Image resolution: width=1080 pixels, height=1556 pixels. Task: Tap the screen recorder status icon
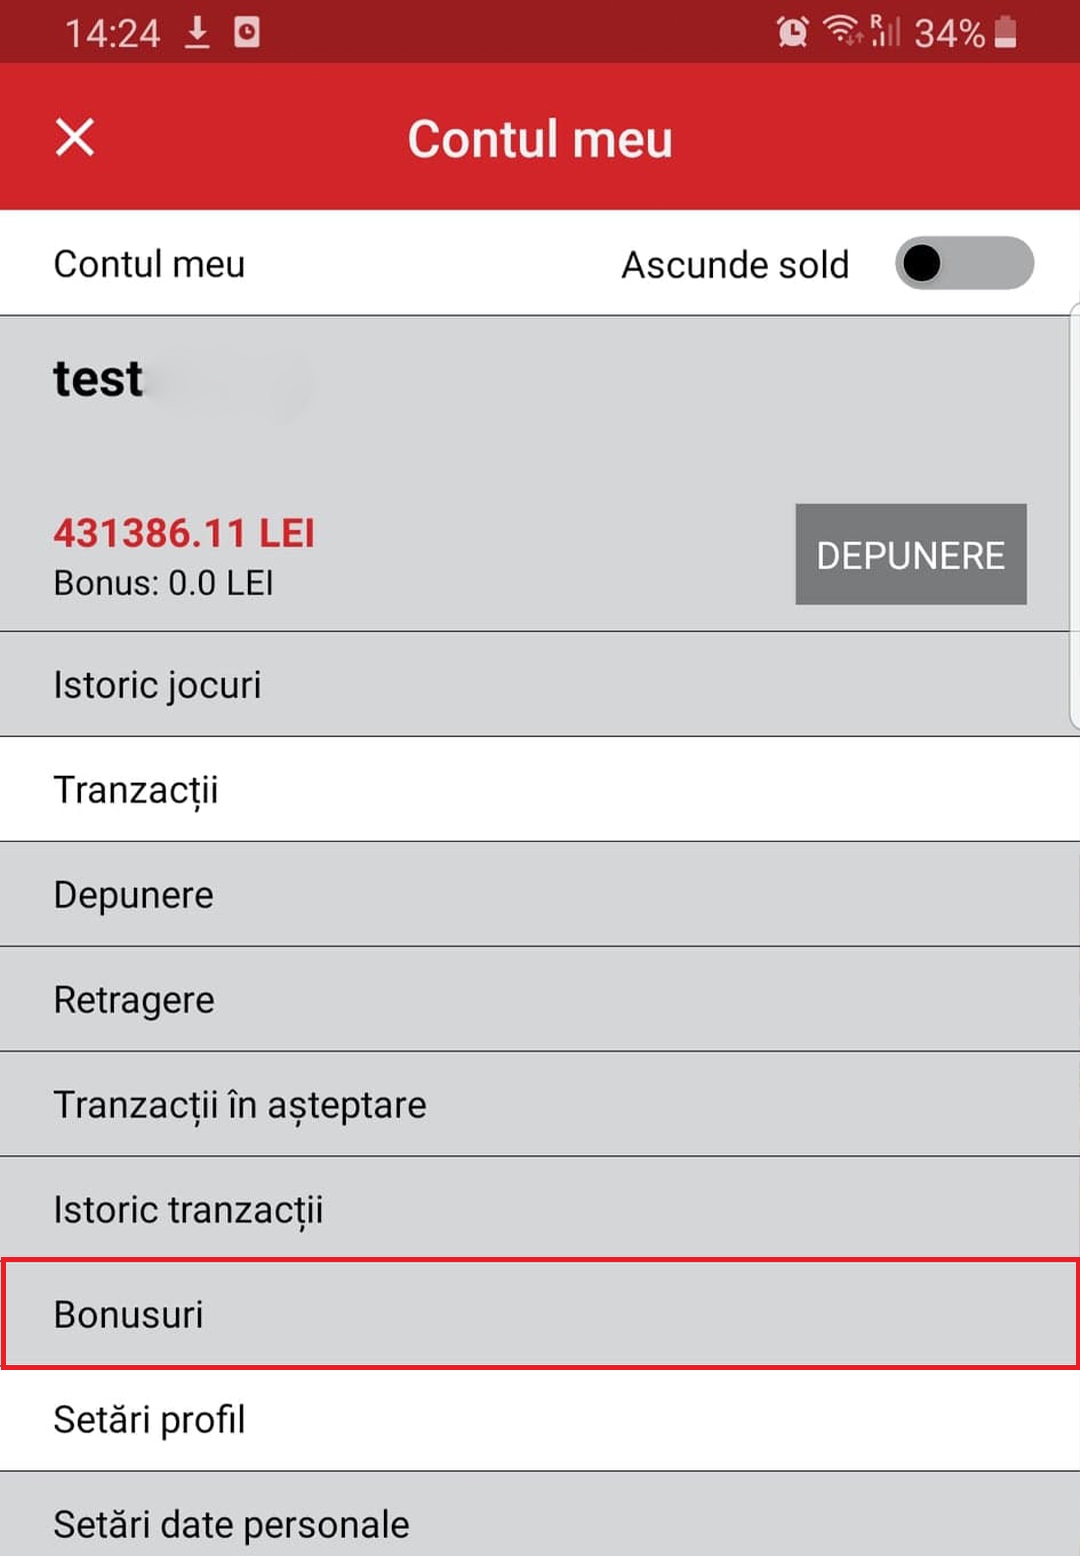pyautogui.click(x=247, y=32)
